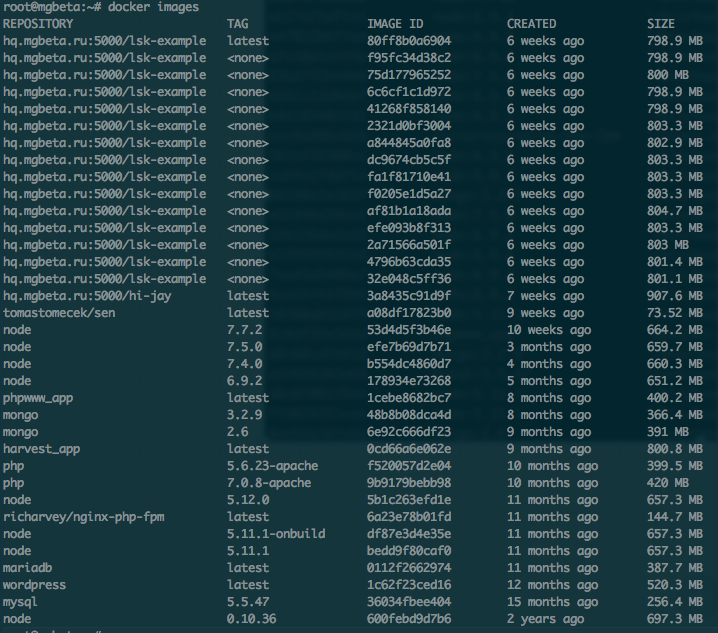The height and width of the screenshot is (633, 718).
Task: Click image ID af81b1a18ada
Action: (409, 211)
